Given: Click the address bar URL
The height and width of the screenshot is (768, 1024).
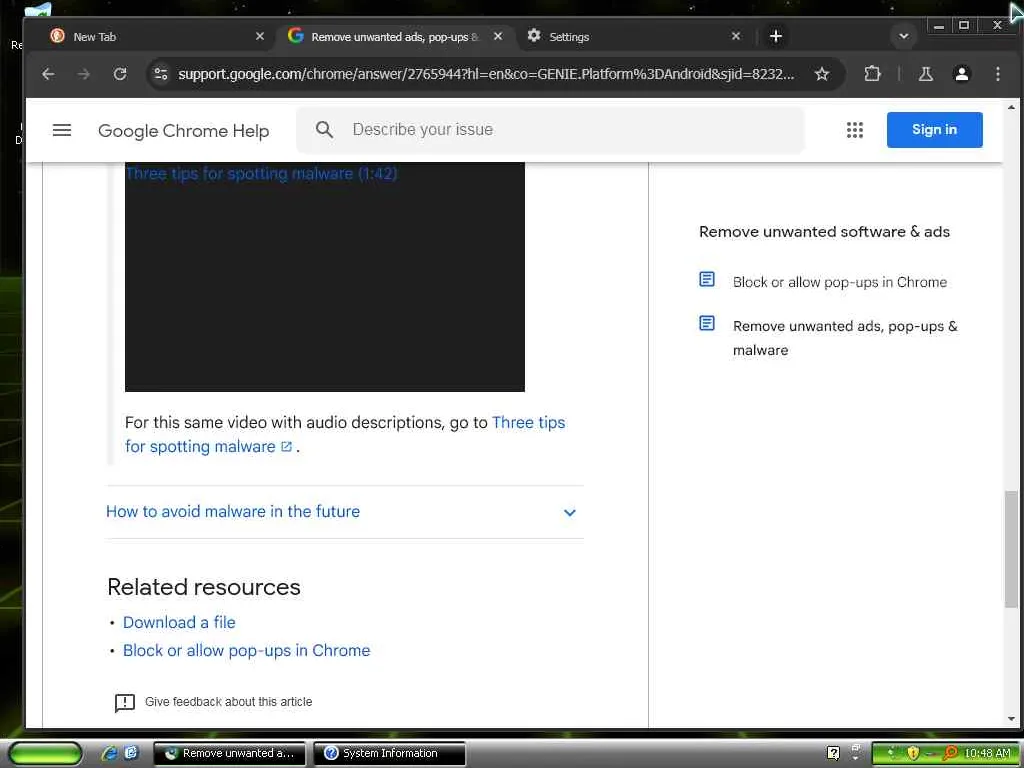Looking at the screenshot, I should click(486, 74).
